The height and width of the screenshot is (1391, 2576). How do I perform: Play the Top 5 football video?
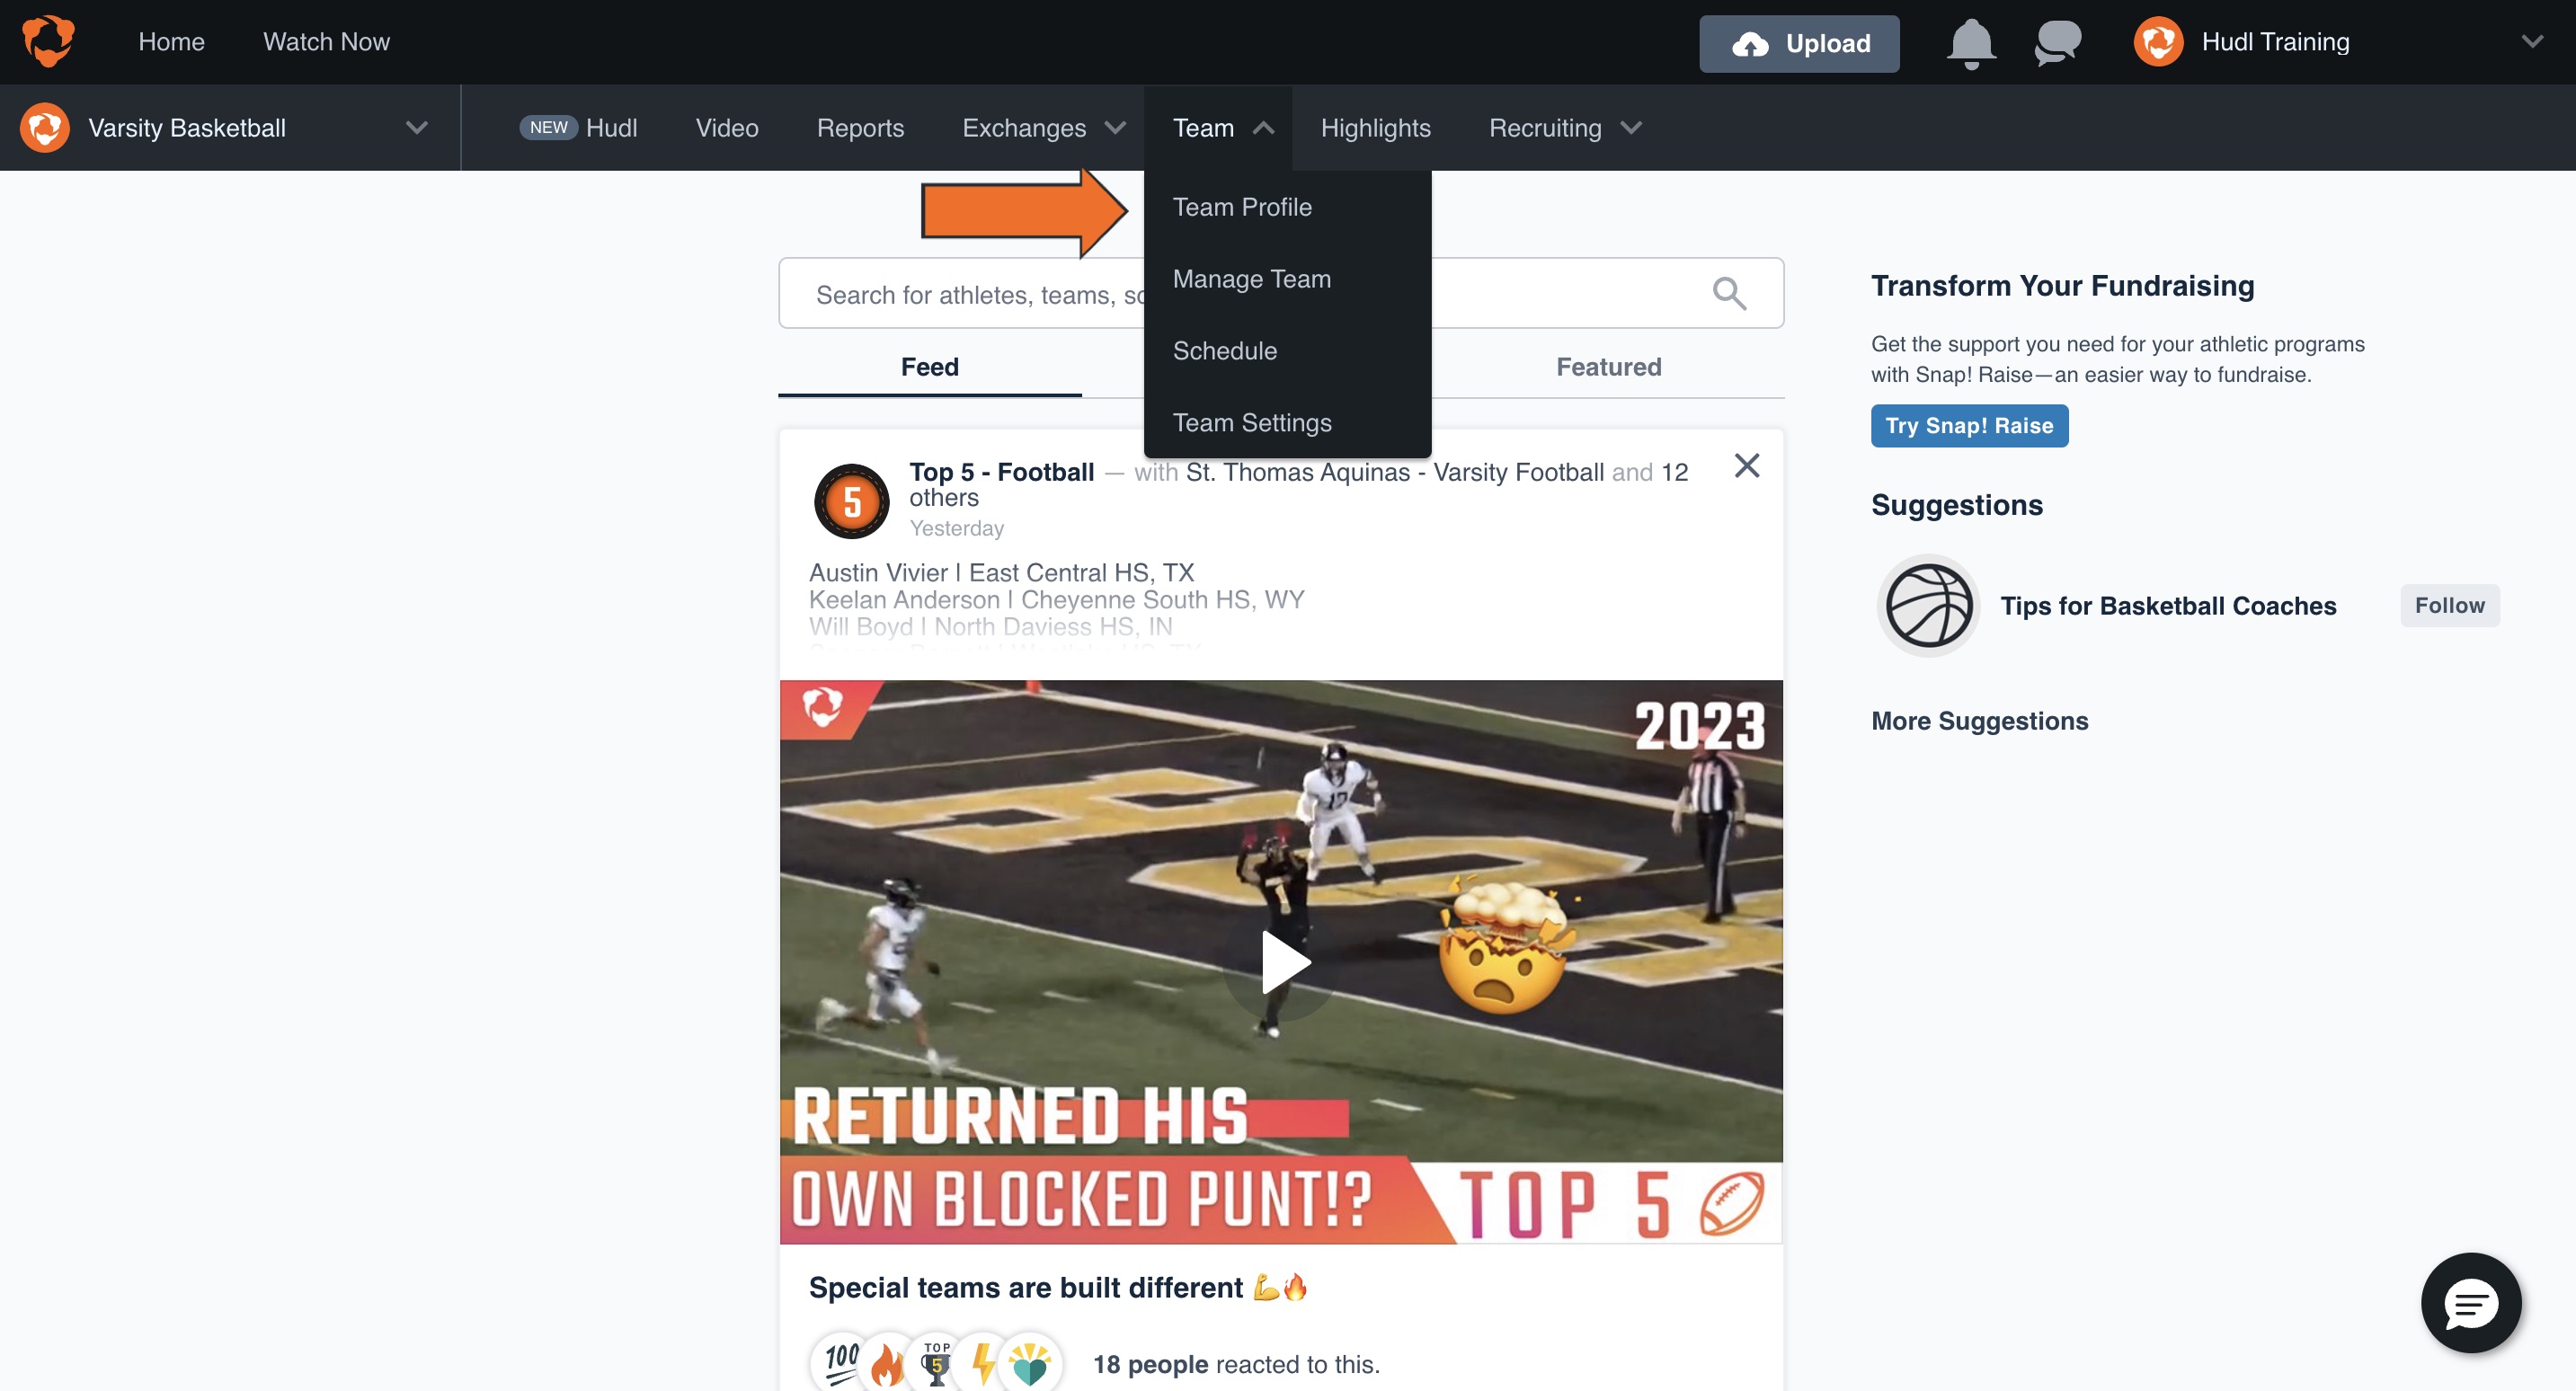1281,962
